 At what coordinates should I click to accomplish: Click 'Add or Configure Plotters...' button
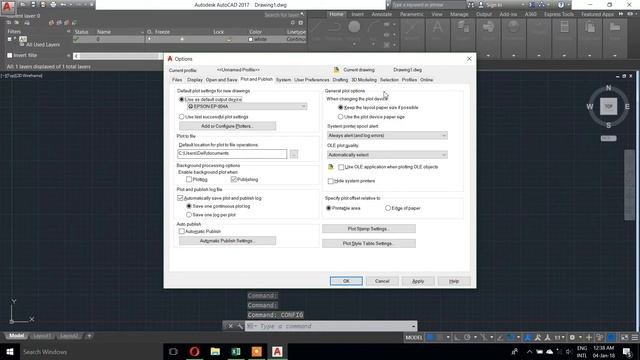tap(227, 126)
